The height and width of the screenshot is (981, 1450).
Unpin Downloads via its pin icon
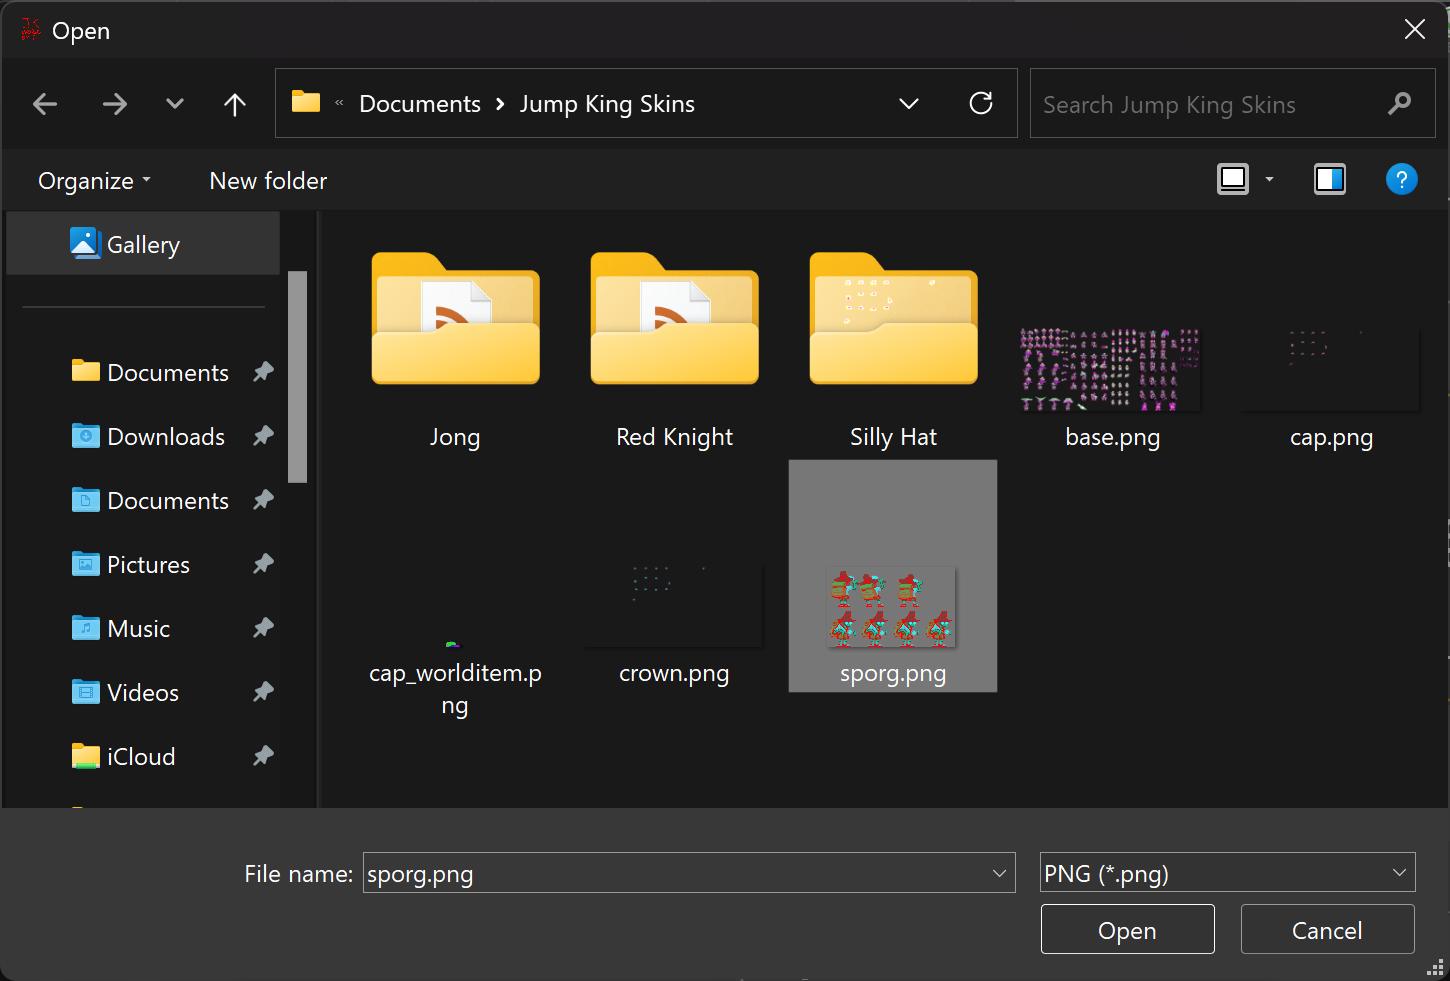(263, 436)
